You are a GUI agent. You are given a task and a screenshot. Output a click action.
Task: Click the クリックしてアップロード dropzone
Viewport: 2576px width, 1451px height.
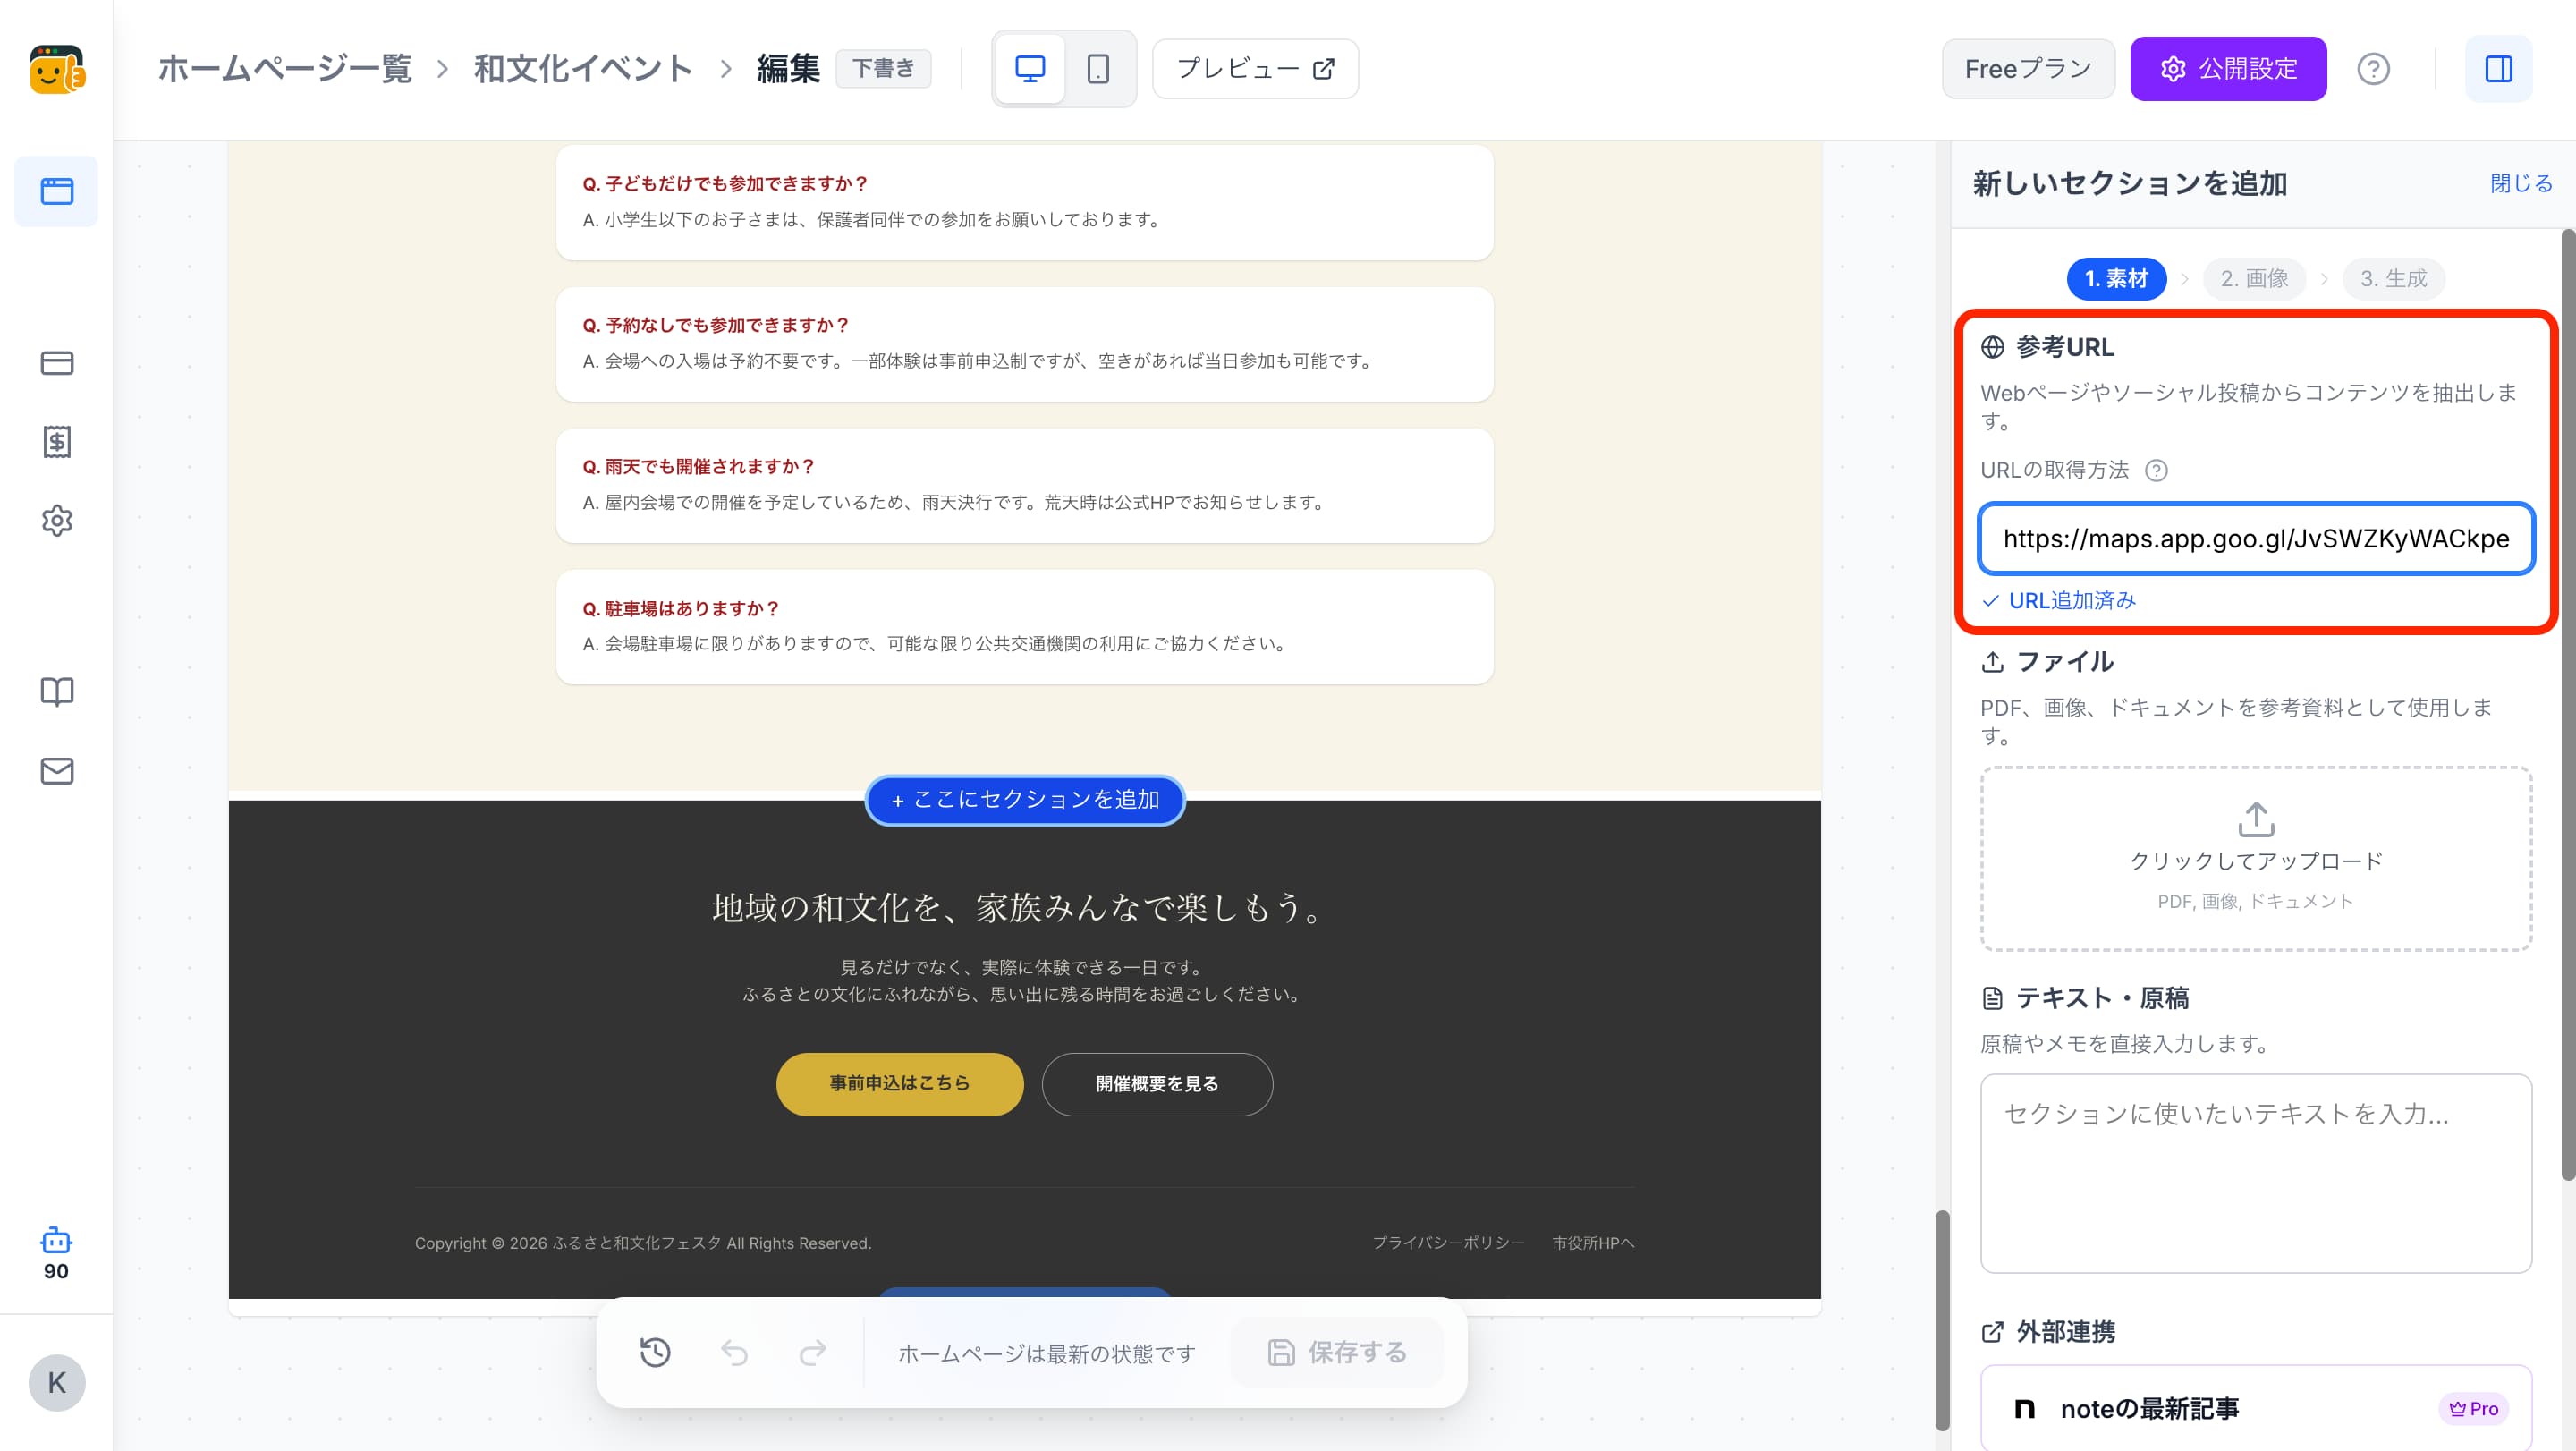(x=2256, y=858)
